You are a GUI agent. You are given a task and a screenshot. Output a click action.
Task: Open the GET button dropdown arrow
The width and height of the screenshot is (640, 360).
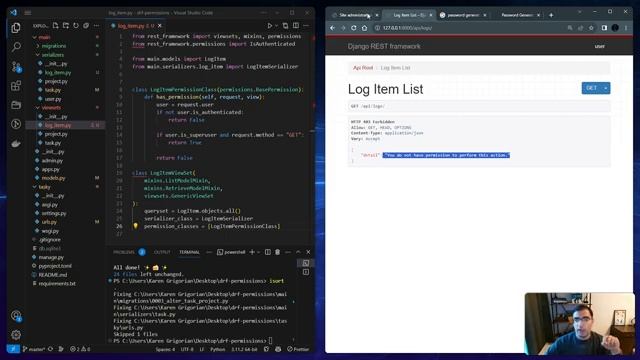[606, 88]
